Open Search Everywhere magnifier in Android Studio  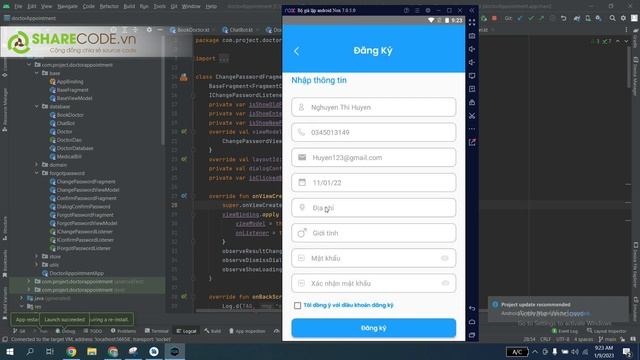pos(612,18)
